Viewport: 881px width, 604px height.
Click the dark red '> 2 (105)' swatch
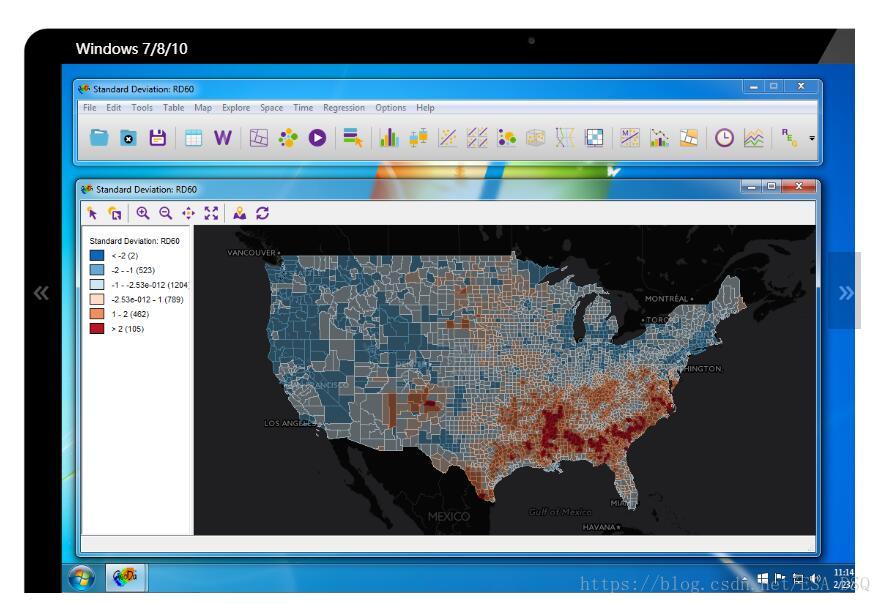[97, 329]
